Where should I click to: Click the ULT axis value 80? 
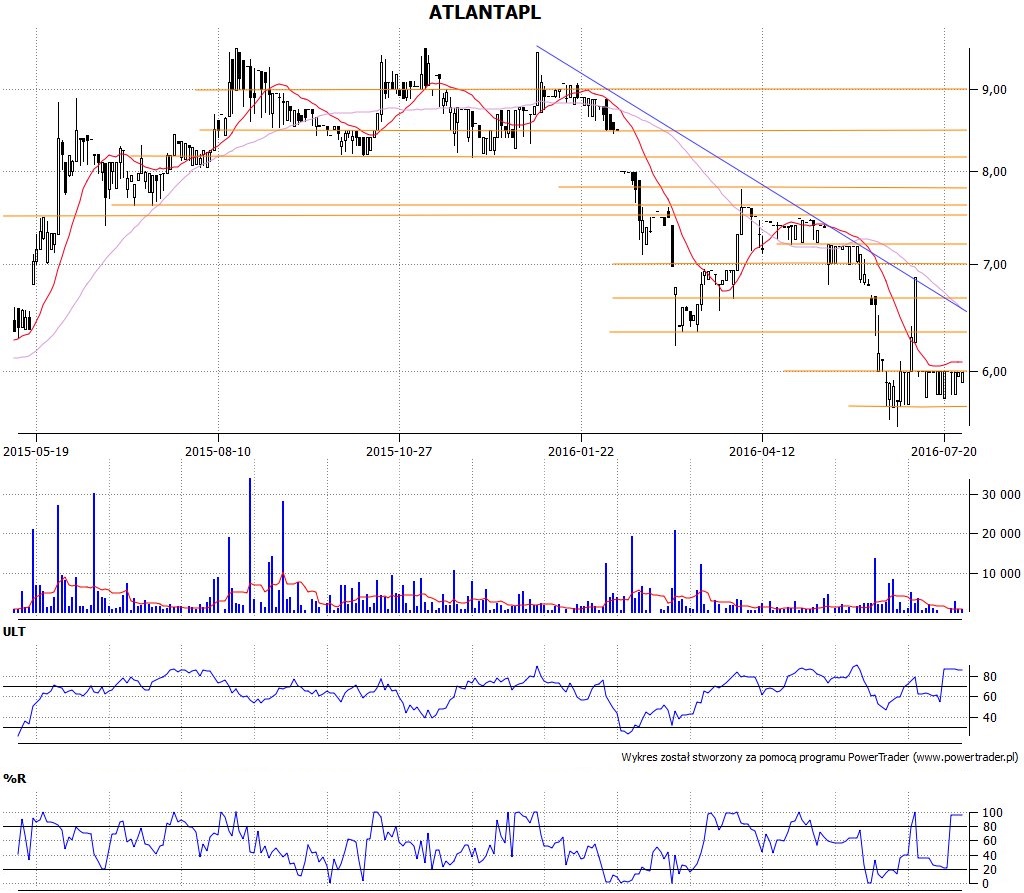[x=989, y=677]
